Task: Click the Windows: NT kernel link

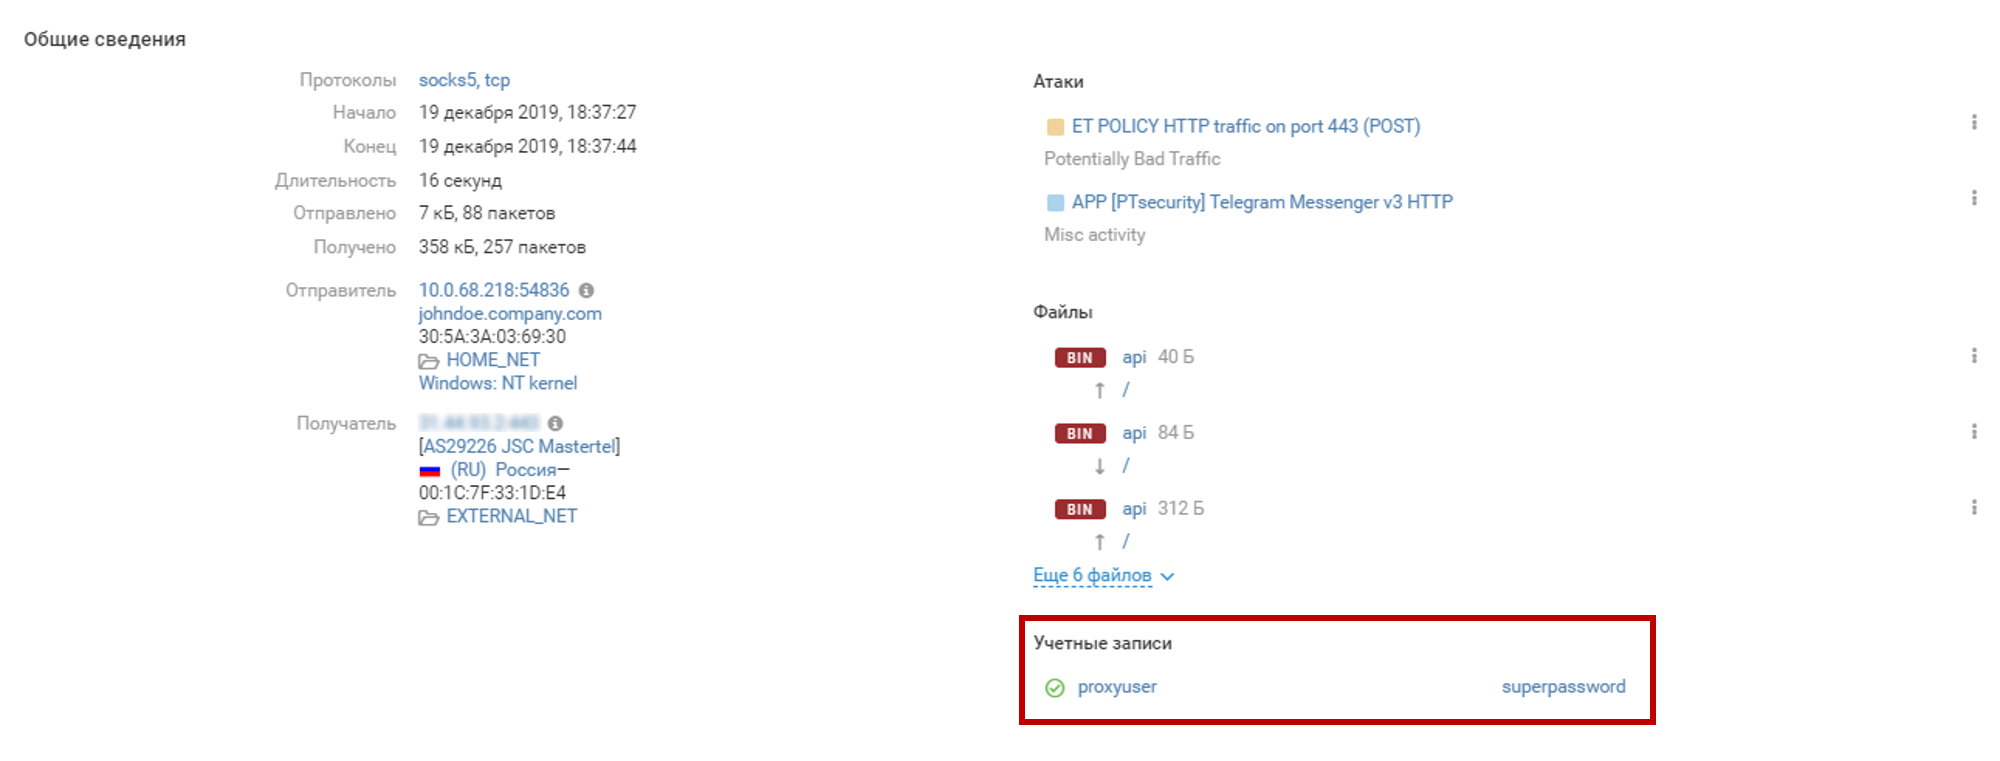Action: tap(498, 383)
